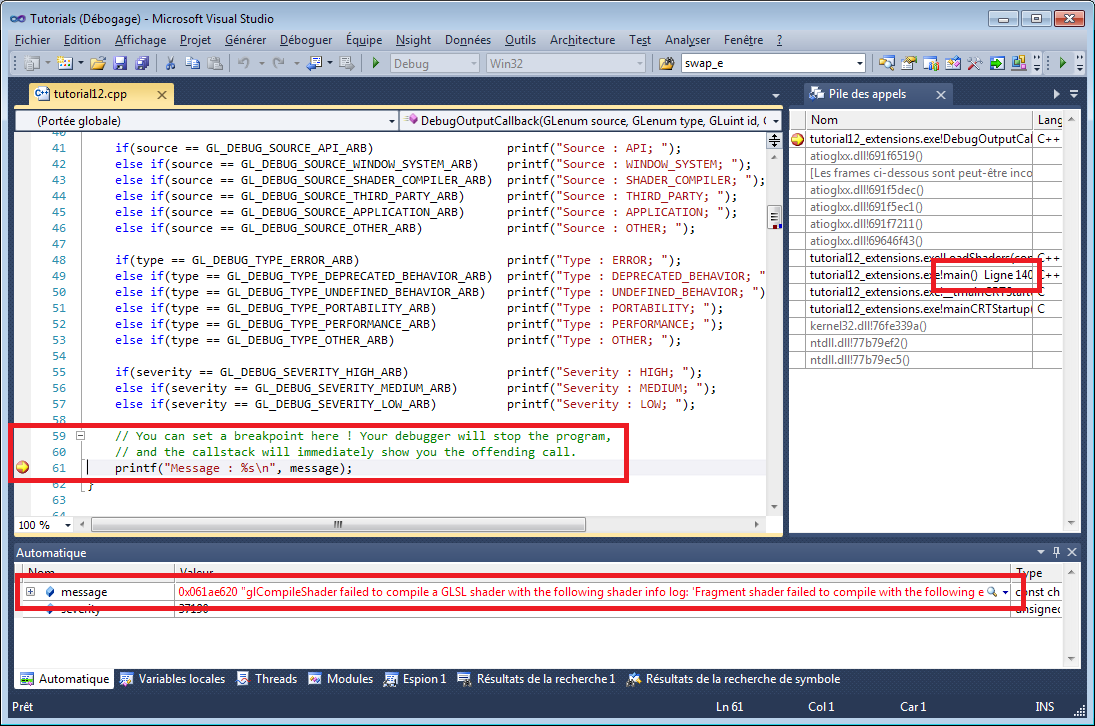Start debugging with green play icon

pos(376,64)
